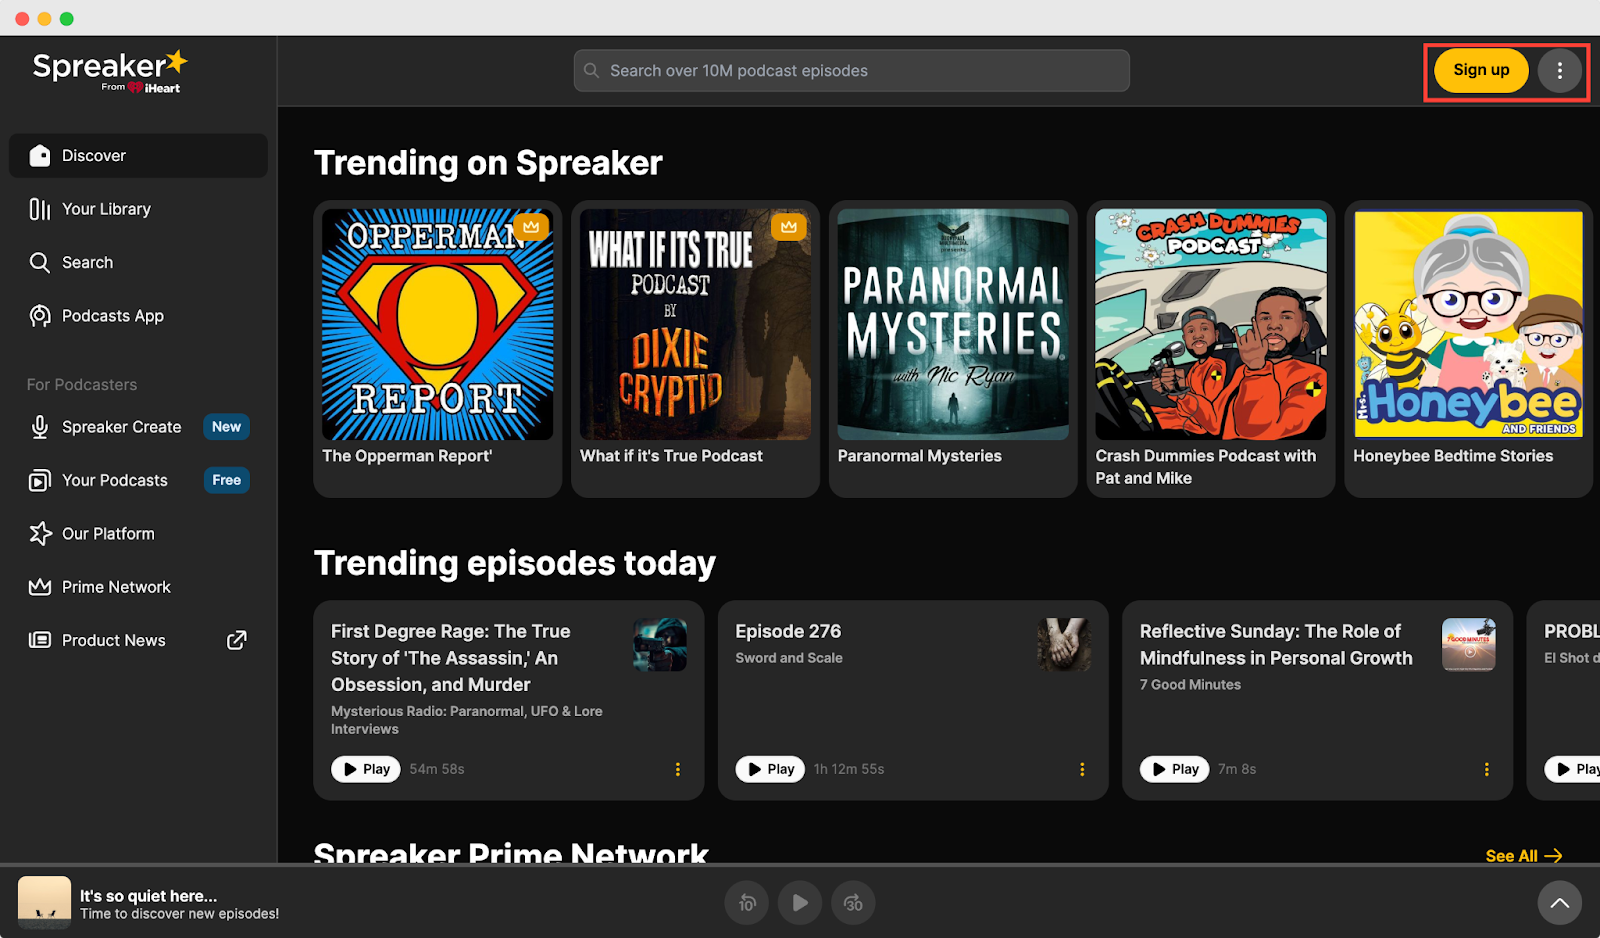The image size is (1600, 938).
Task: Expand the player with the chevron up
Action: [1559, 903]
